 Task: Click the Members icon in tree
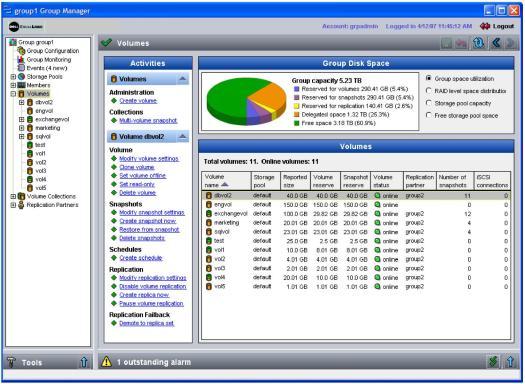[x=21, y=85]
